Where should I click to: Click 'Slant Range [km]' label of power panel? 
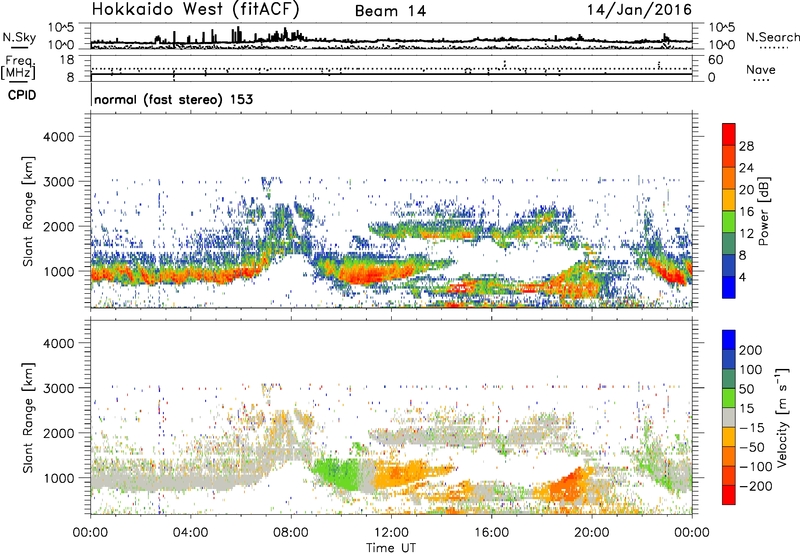click(x=28, y=211)
